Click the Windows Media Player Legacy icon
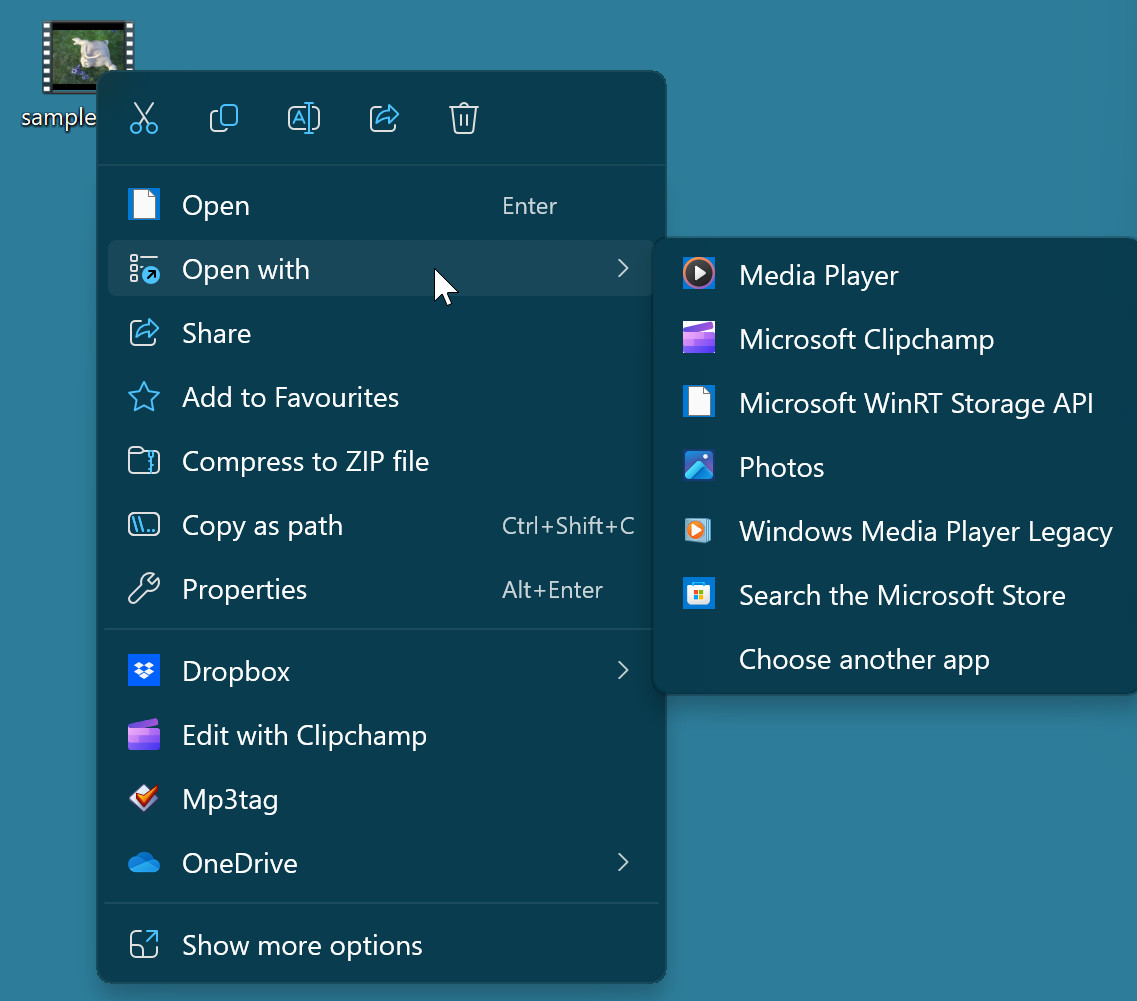 (698, 530)
